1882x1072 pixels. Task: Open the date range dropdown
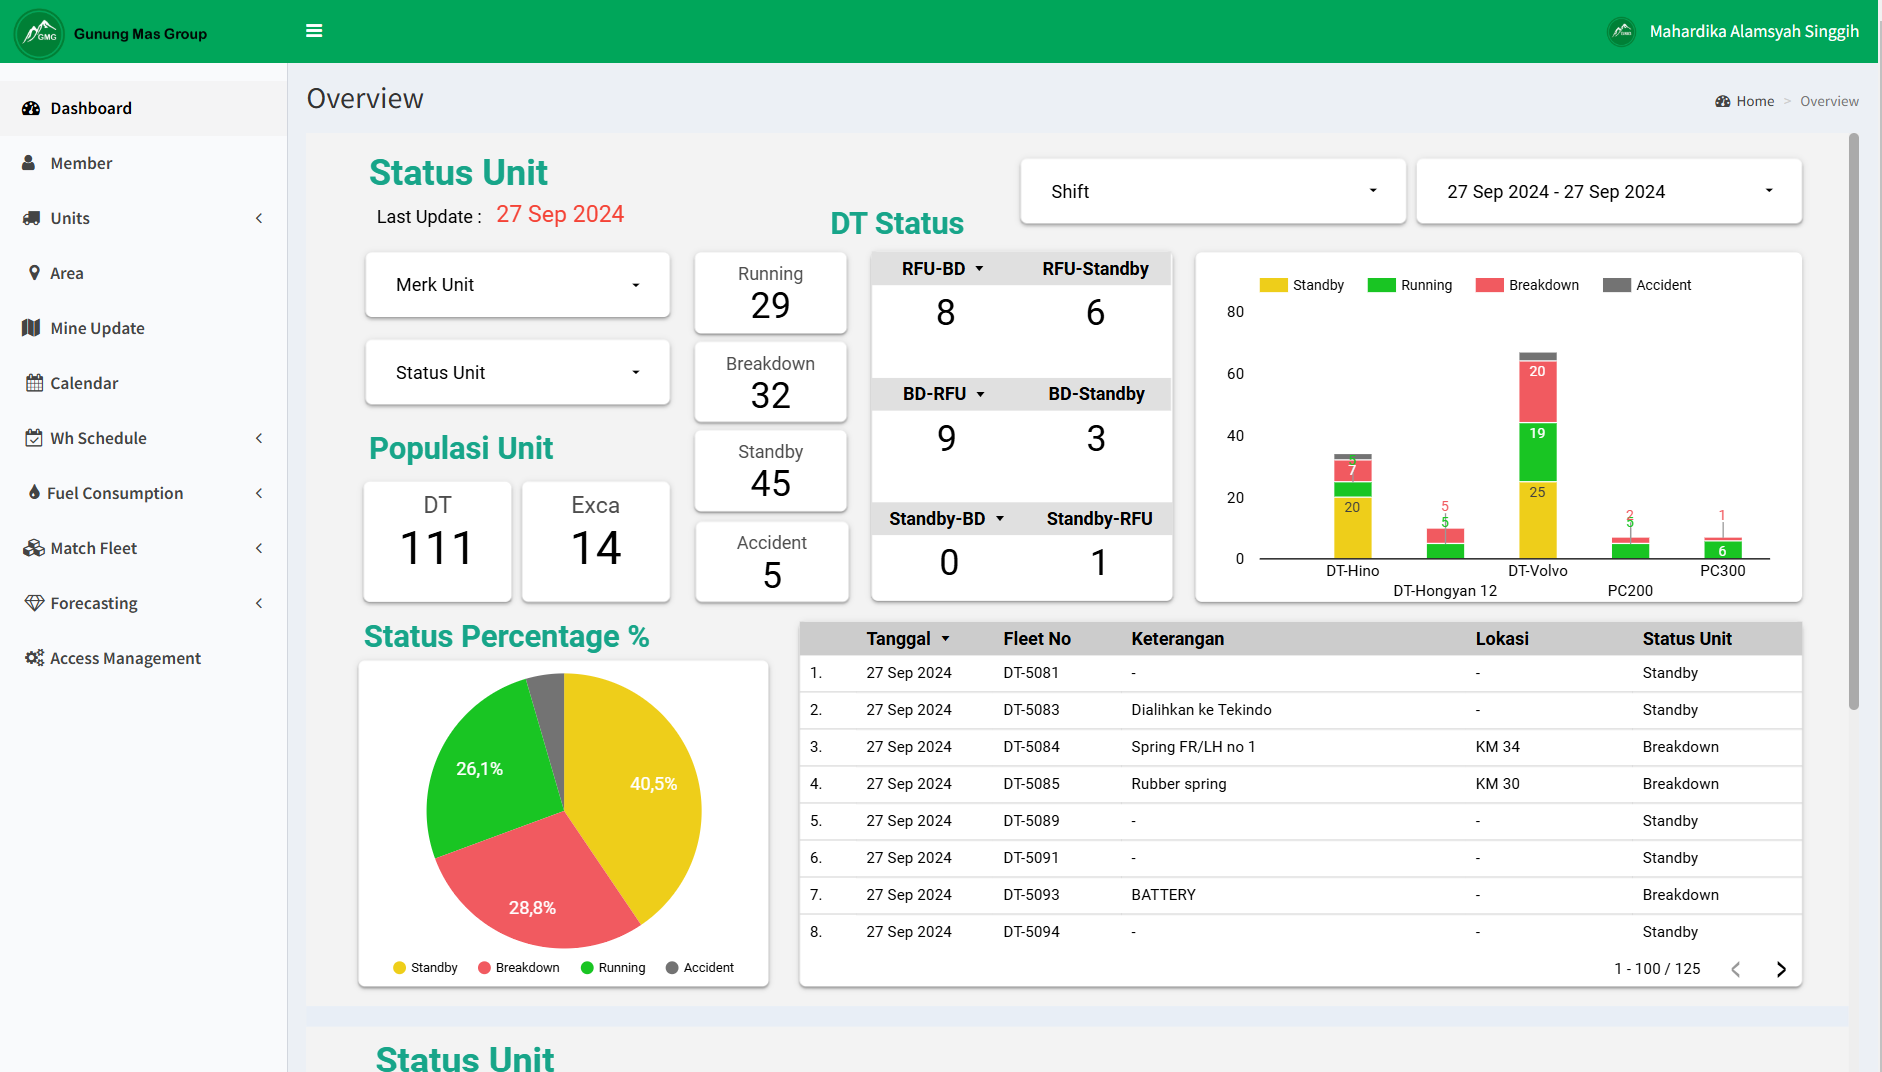click(1608, 191)
